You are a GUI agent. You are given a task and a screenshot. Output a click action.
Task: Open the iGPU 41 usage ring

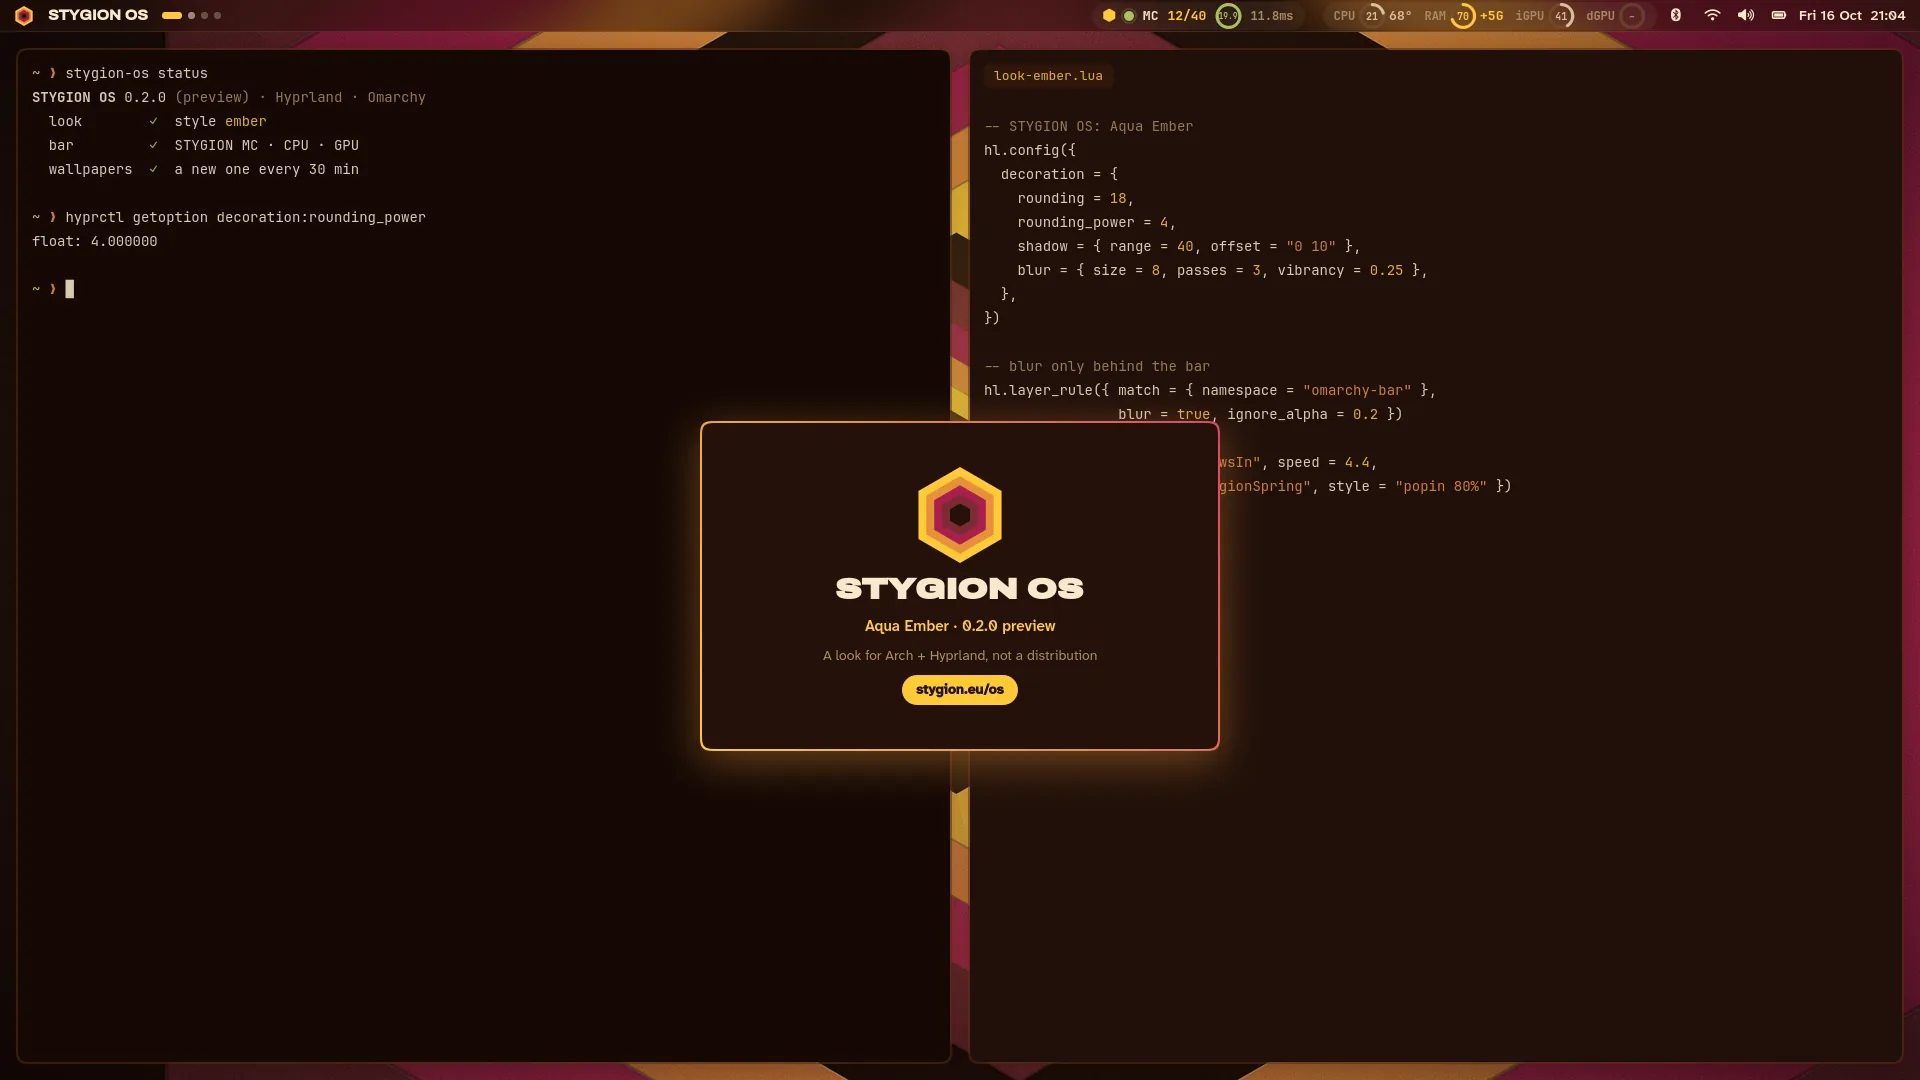coord(1561,16)
